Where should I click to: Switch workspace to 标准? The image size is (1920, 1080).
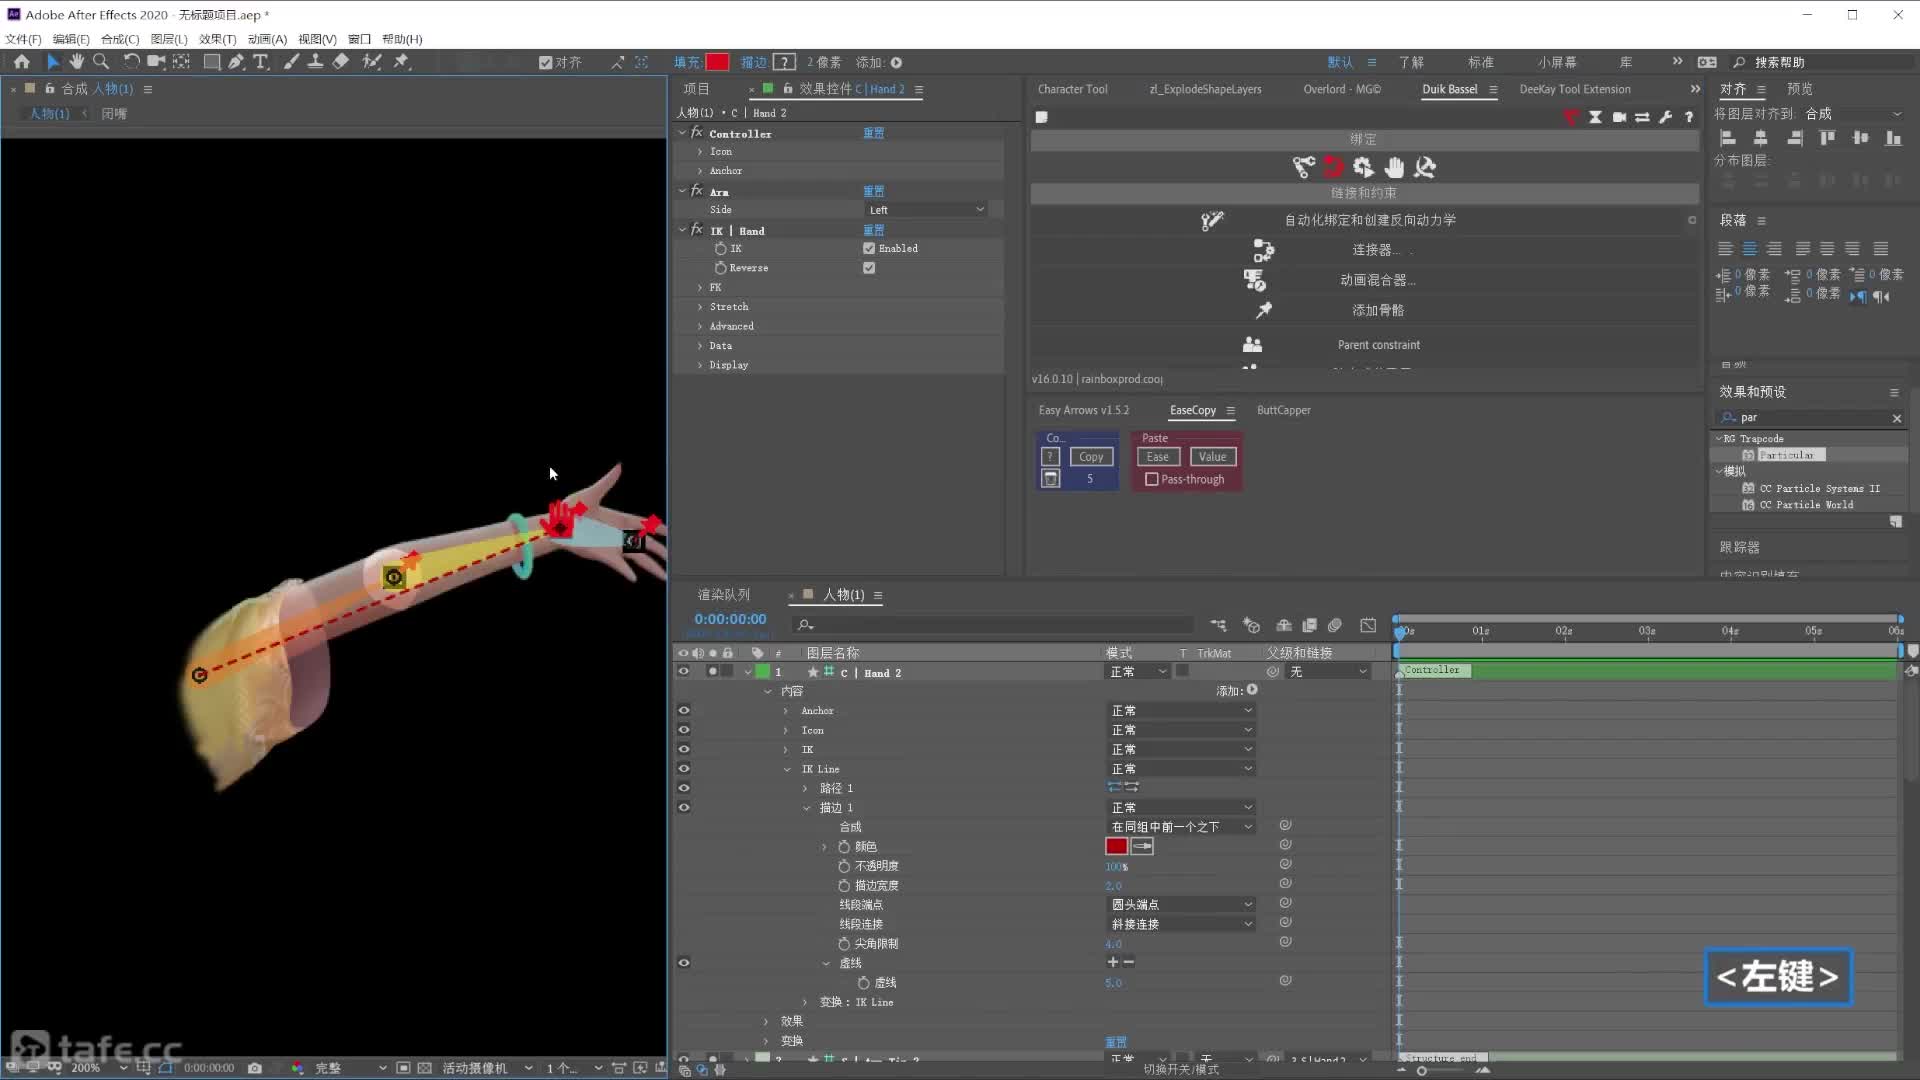1480,62
